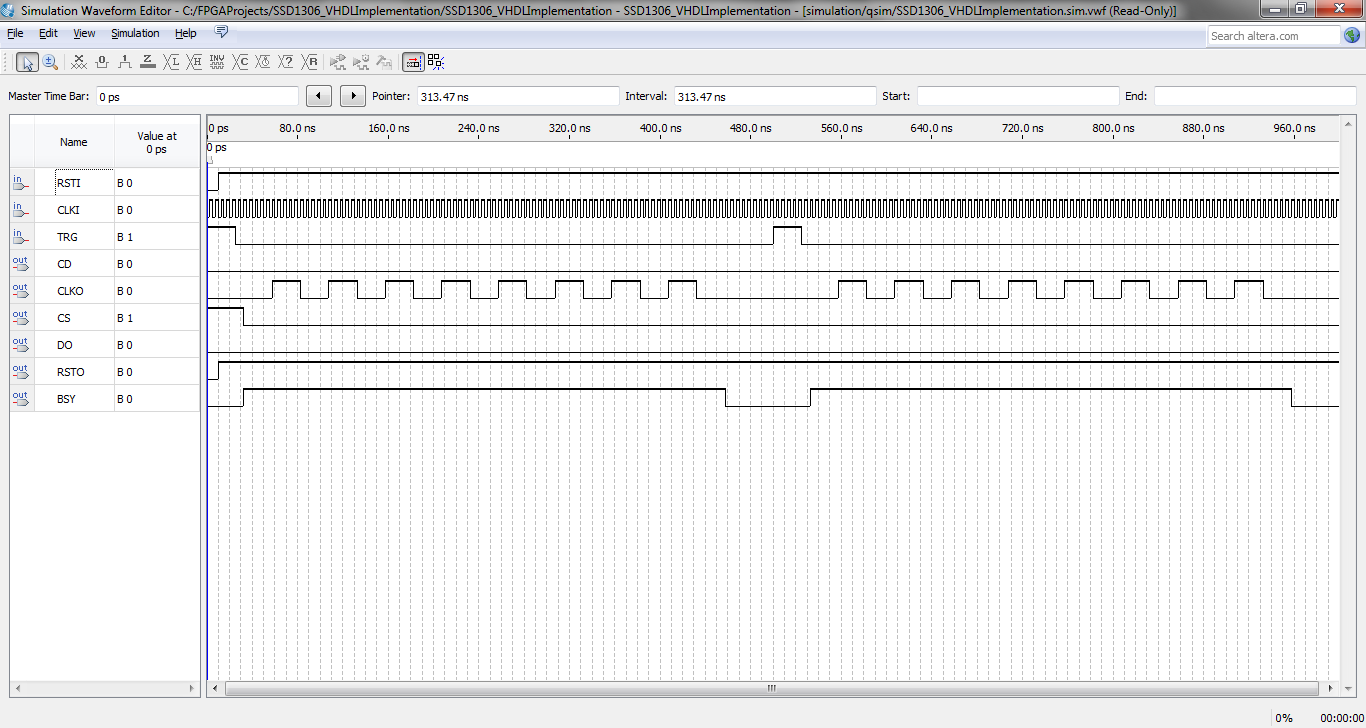The width and height of the screenshot is (1366, 728).
Task: Open the View menu
Action: 84,33
